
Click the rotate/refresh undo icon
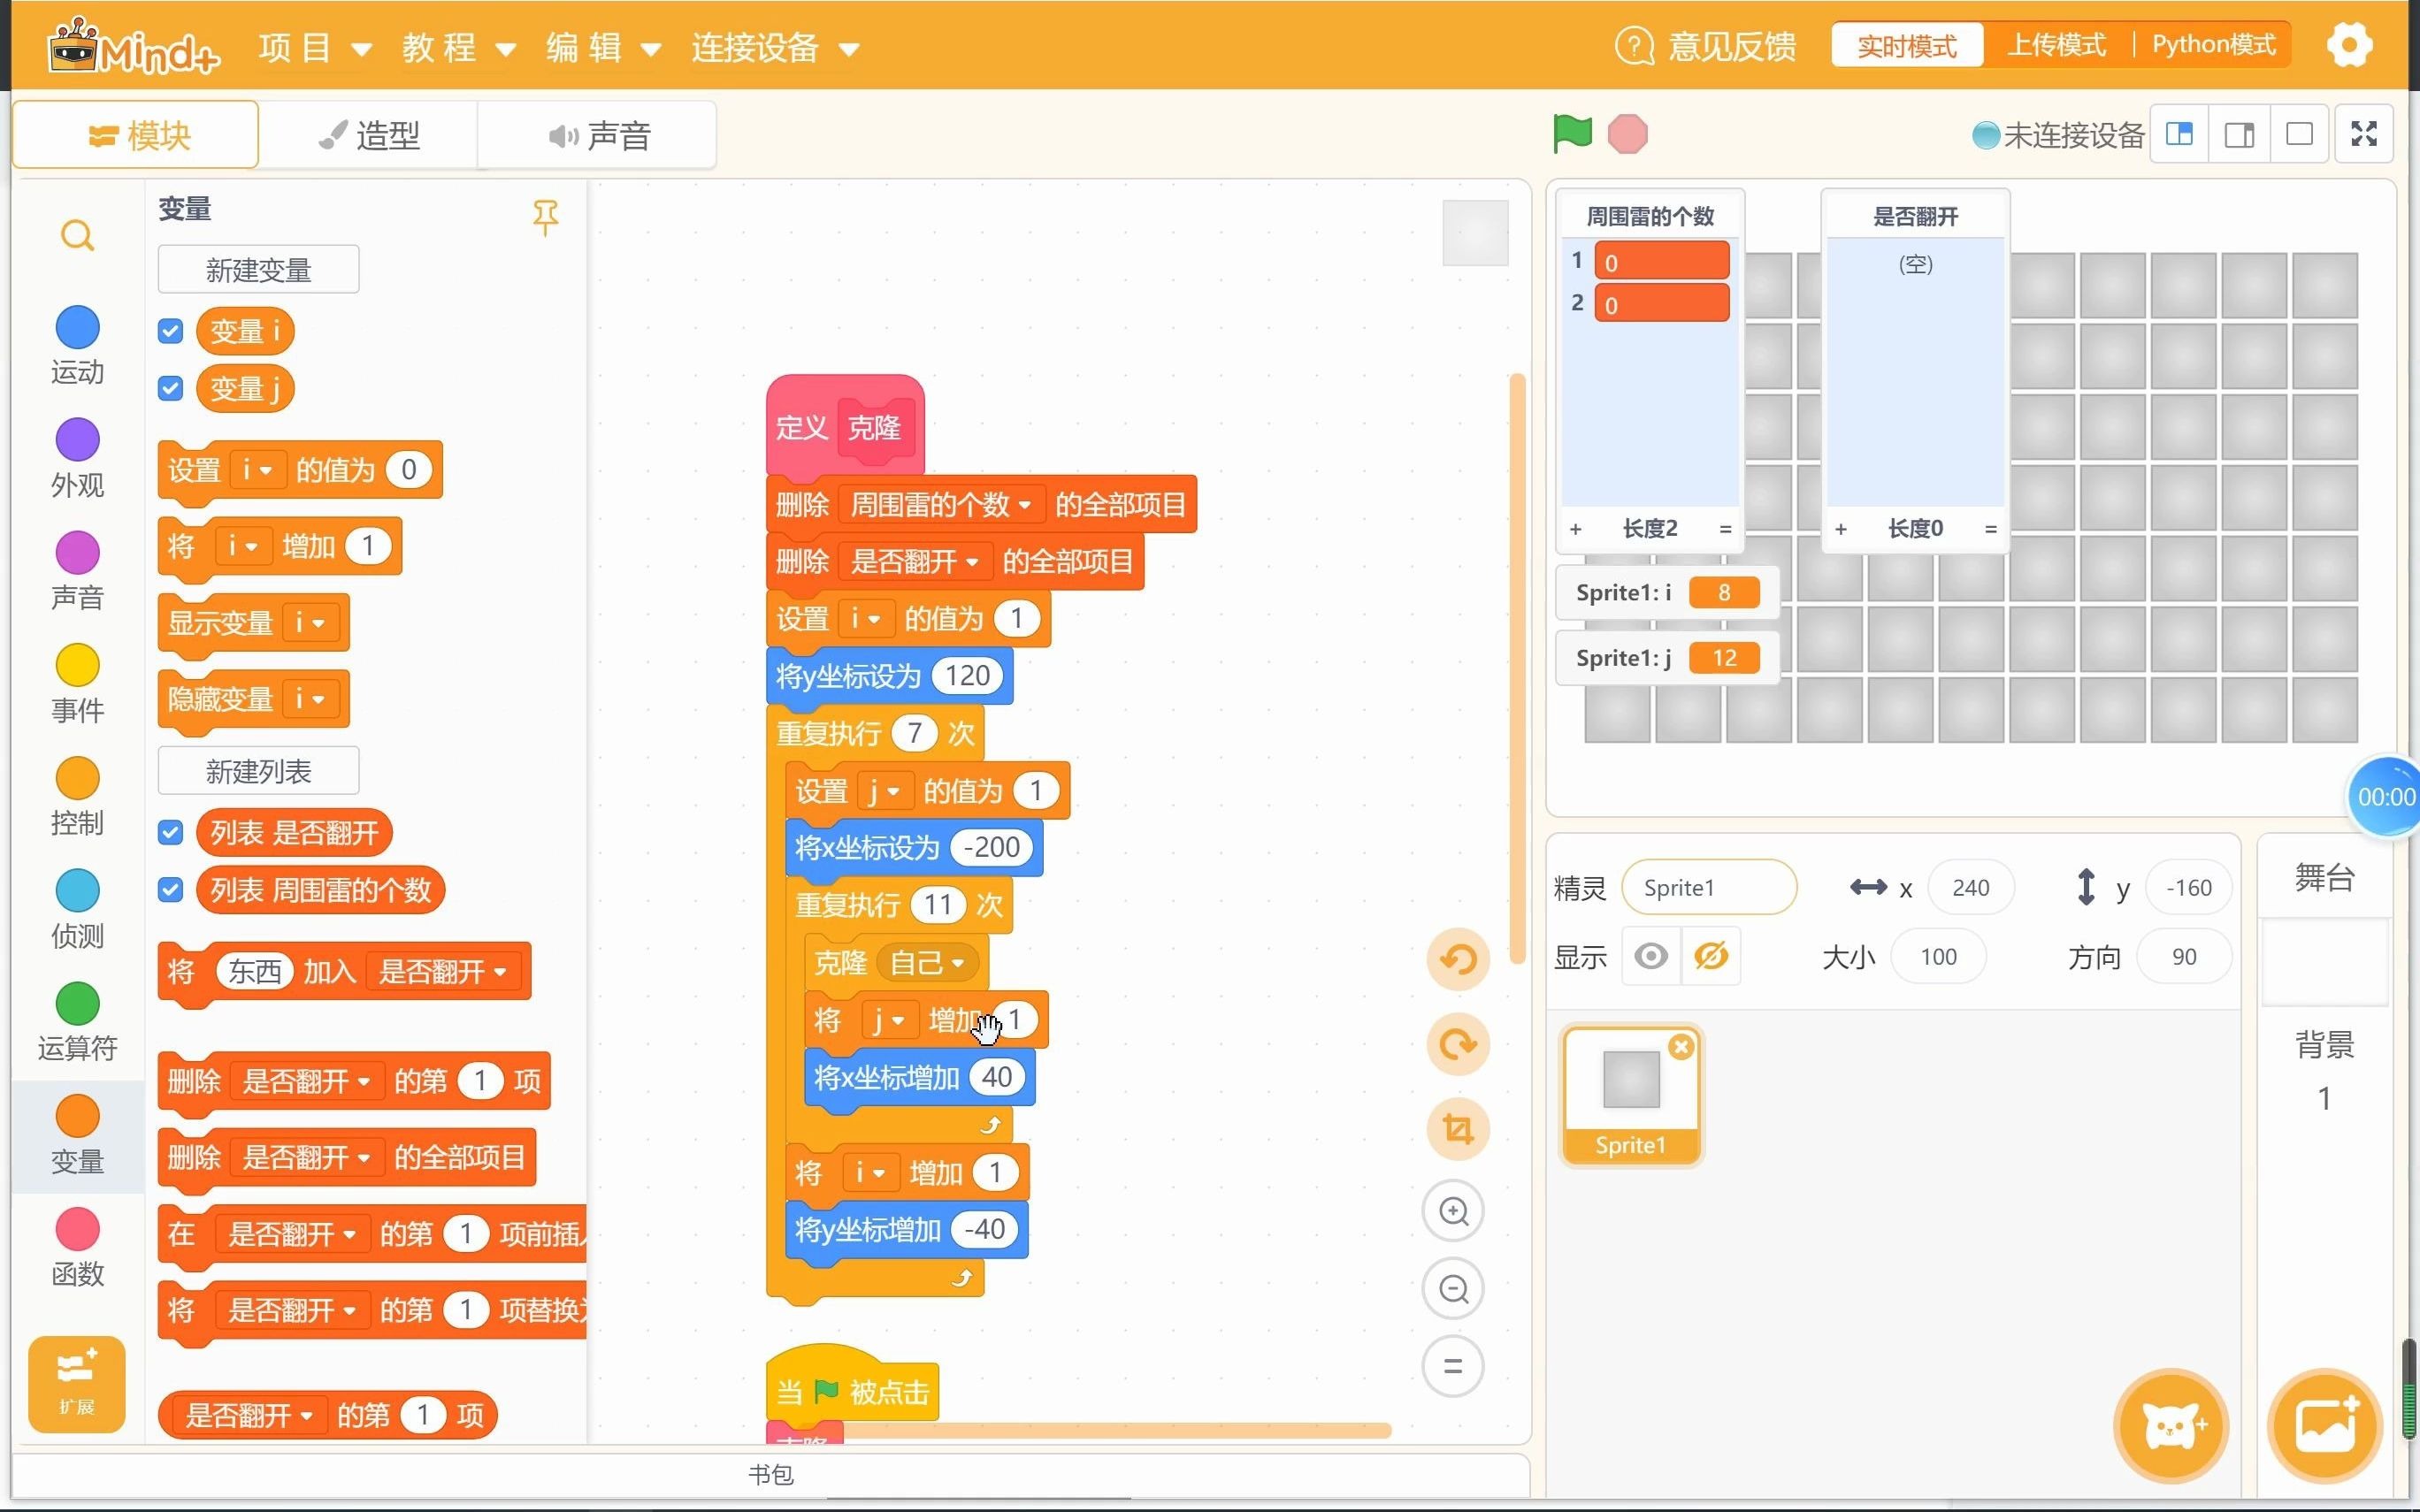[1460, 961]
